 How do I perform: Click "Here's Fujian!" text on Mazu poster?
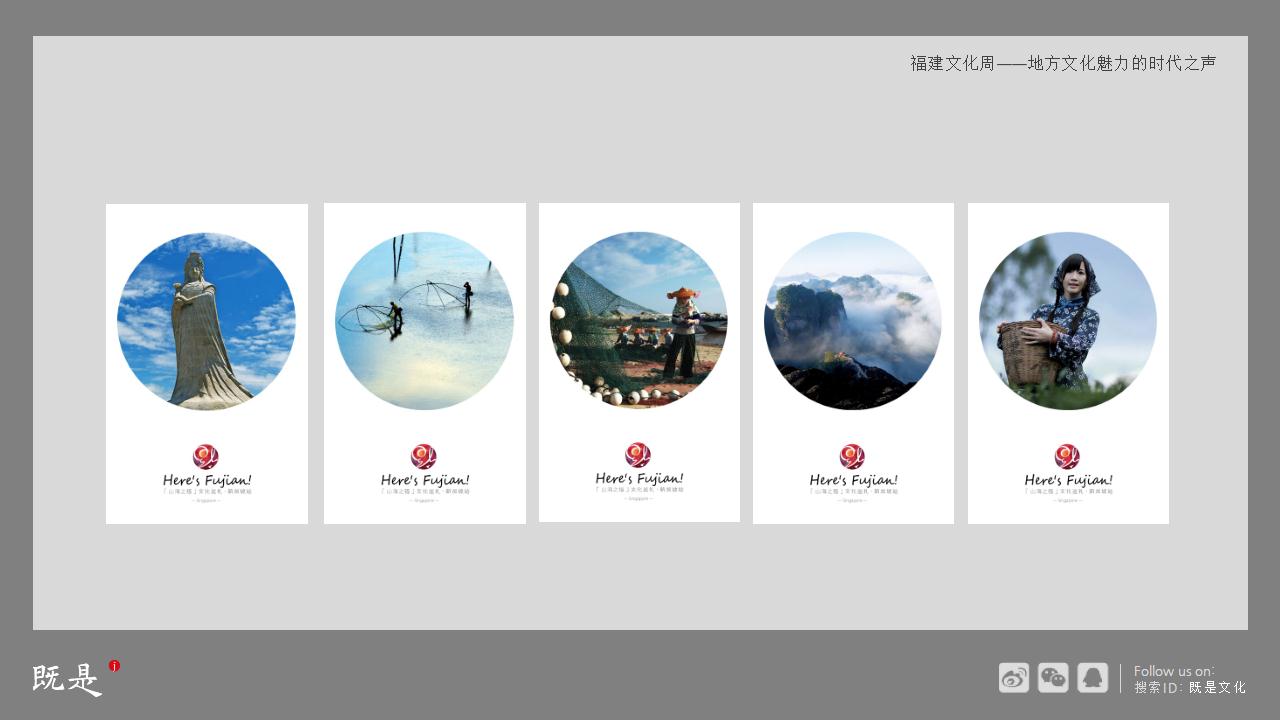click(207, 481)
